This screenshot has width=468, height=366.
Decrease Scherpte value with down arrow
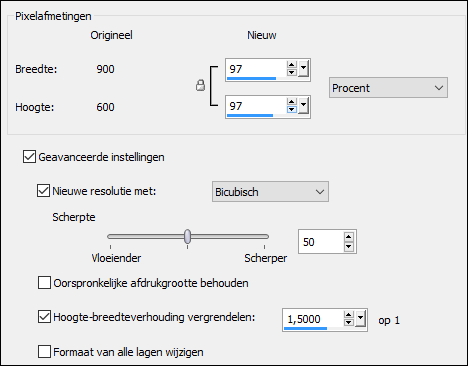(349, 246)
